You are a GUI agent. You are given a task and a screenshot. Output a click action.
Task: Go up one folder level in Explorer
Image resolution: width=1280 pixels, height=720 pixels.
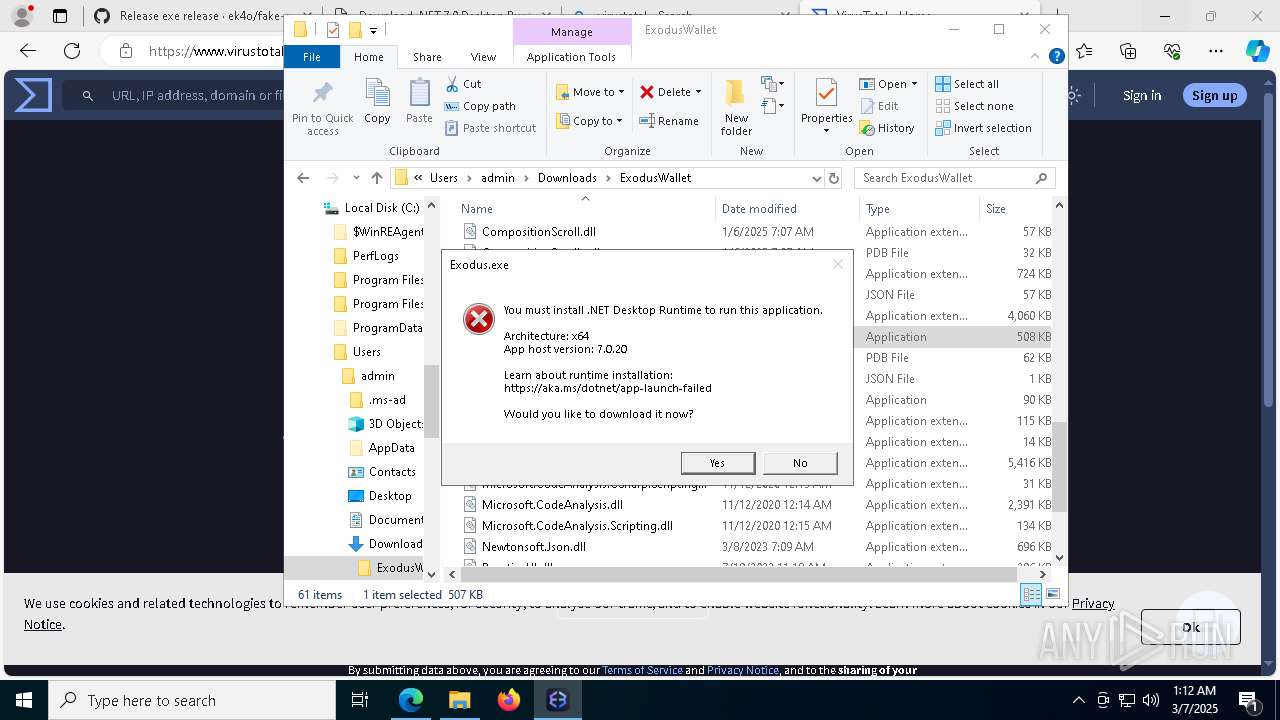coord(376,178)
